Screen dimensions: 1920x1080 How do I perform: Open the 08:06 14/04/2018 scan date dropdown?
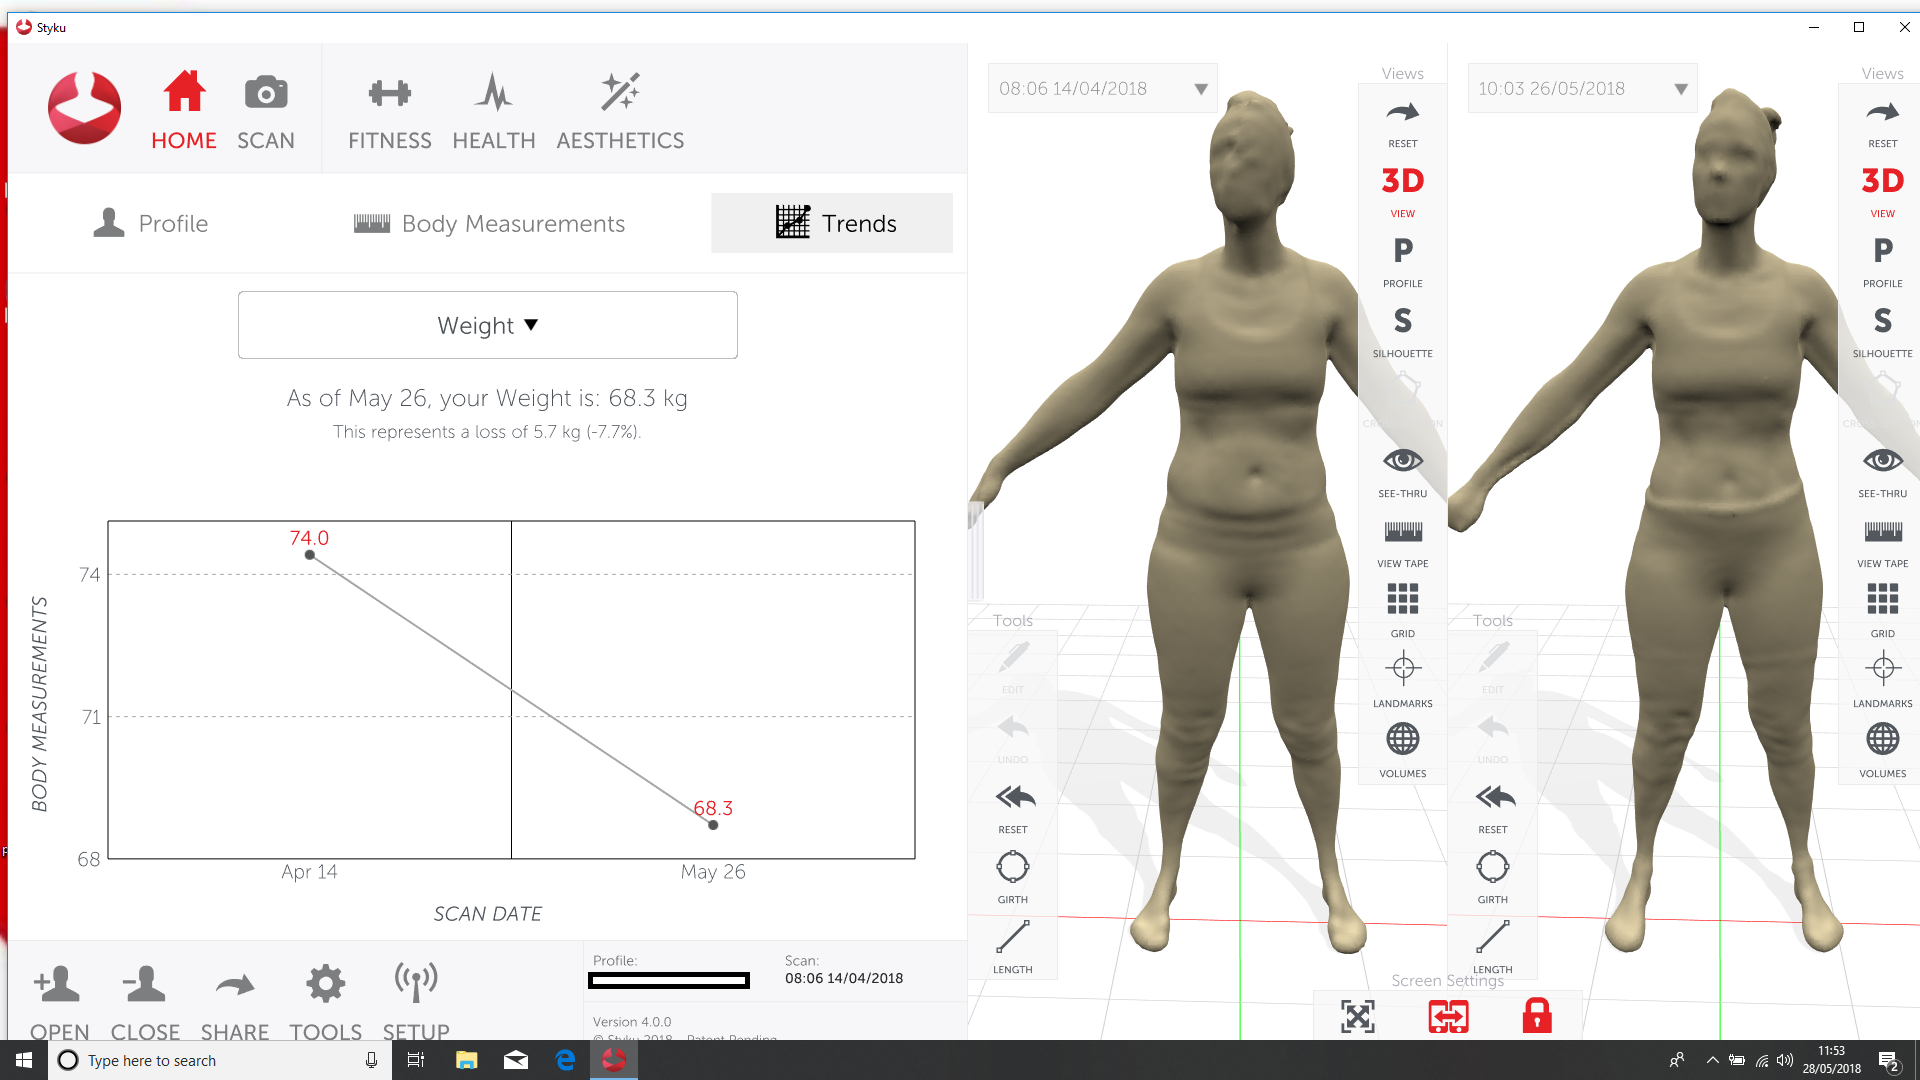[x=1102, y=88]
